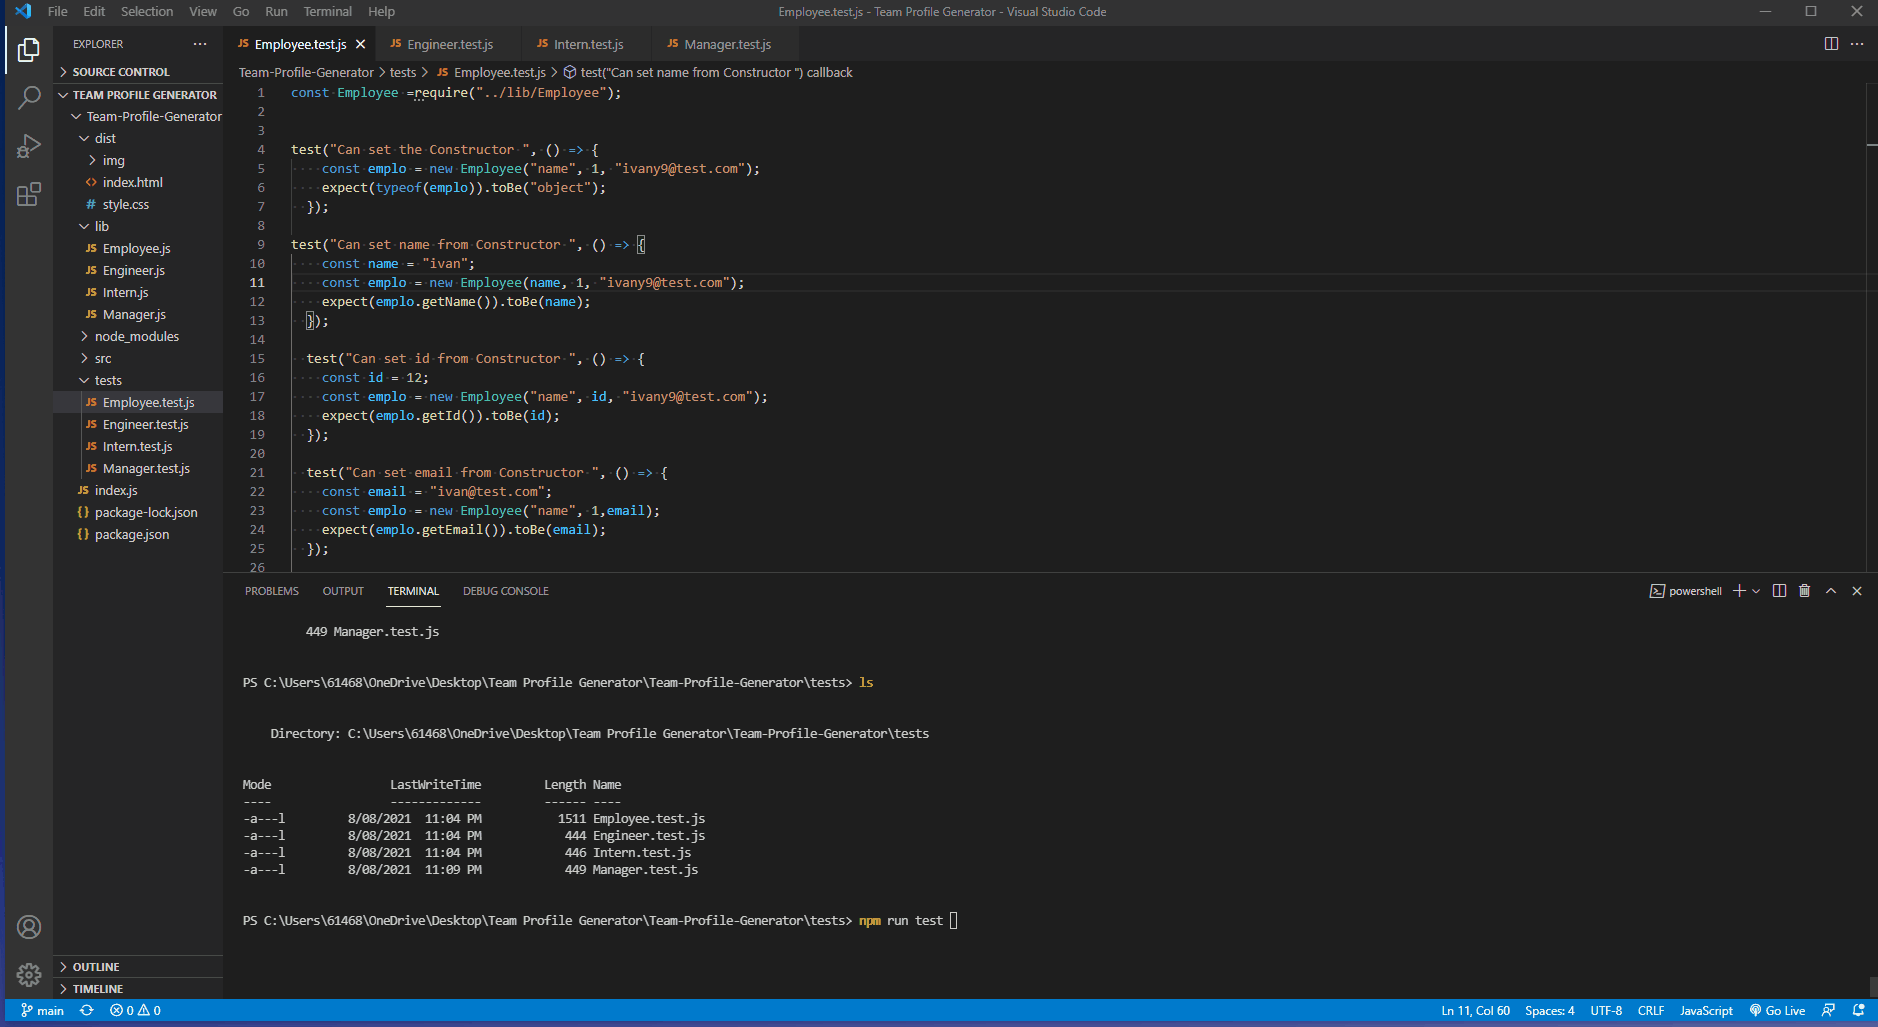The width and height of the screenshot is (1878, 1027).
Task: Select the tests breadcrumb segment
Action: [x=403, y=72]
